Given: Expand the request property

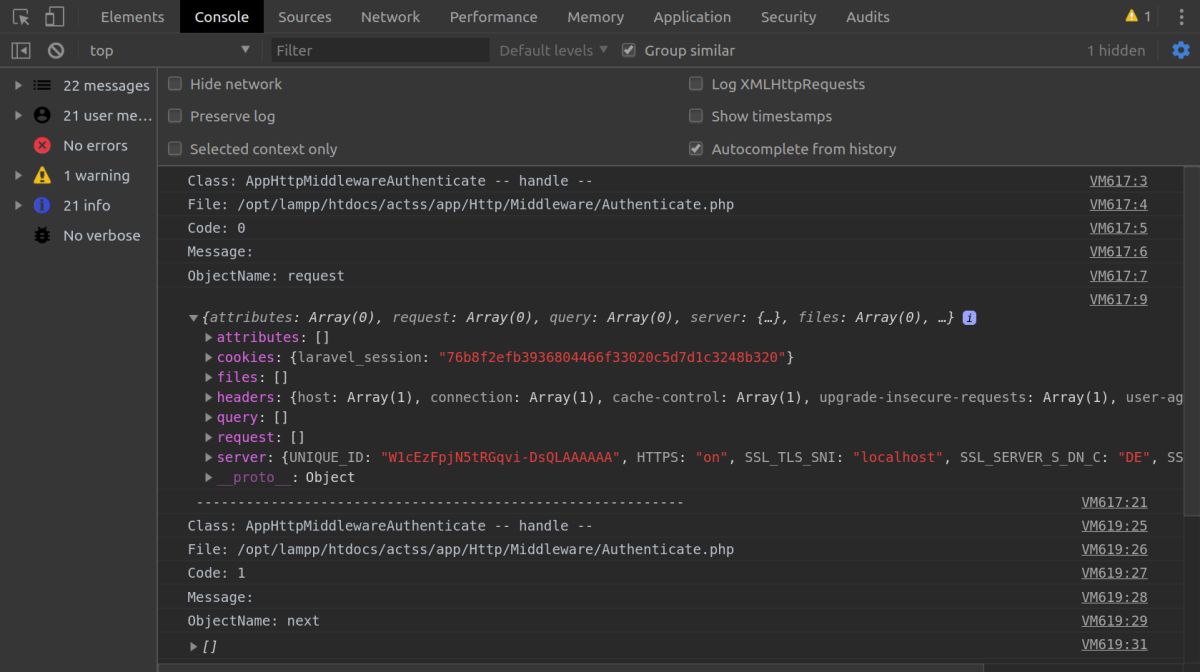Looking at the screenshot, I should click(209, 437).
